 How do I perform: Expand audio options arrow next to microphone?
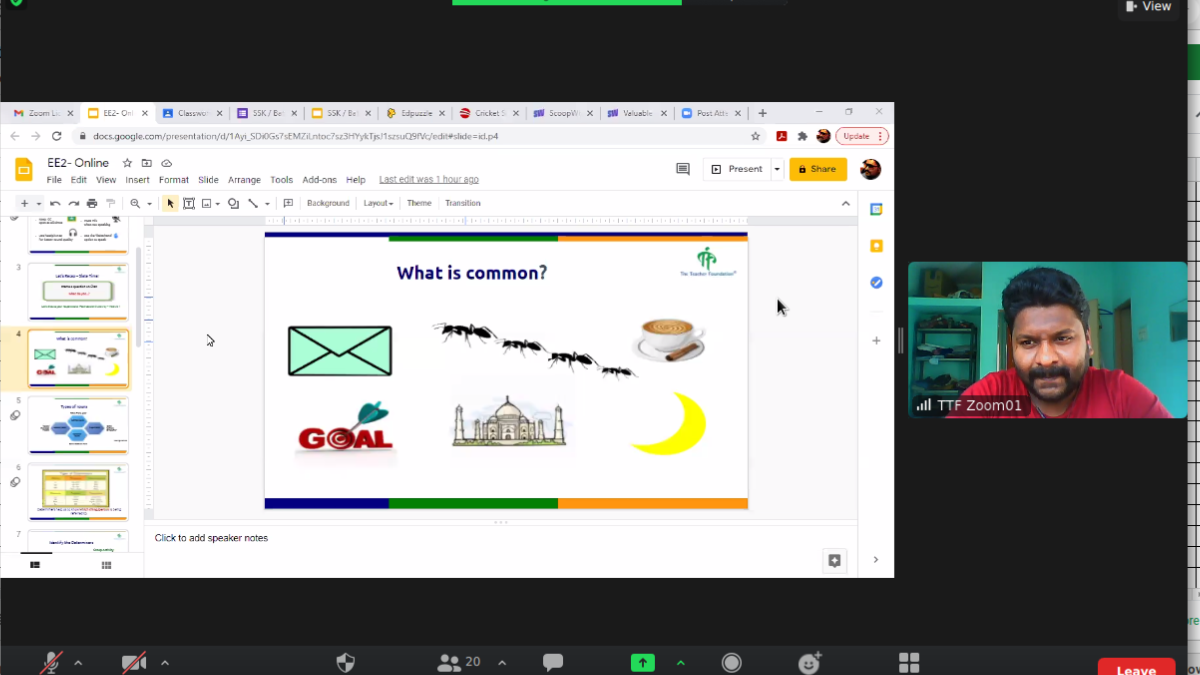point(78,663)
